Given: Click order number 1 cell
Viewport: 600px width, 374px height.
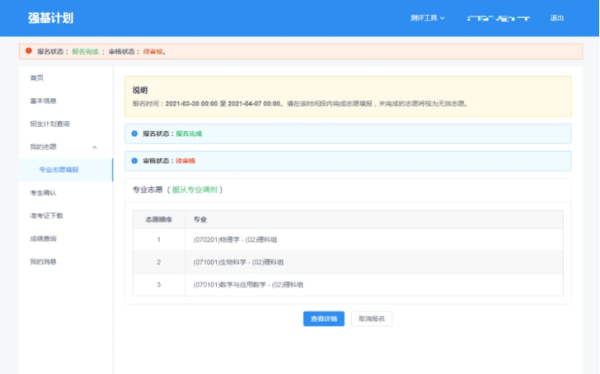Looking at the screenshot, I should pos(159,240).
